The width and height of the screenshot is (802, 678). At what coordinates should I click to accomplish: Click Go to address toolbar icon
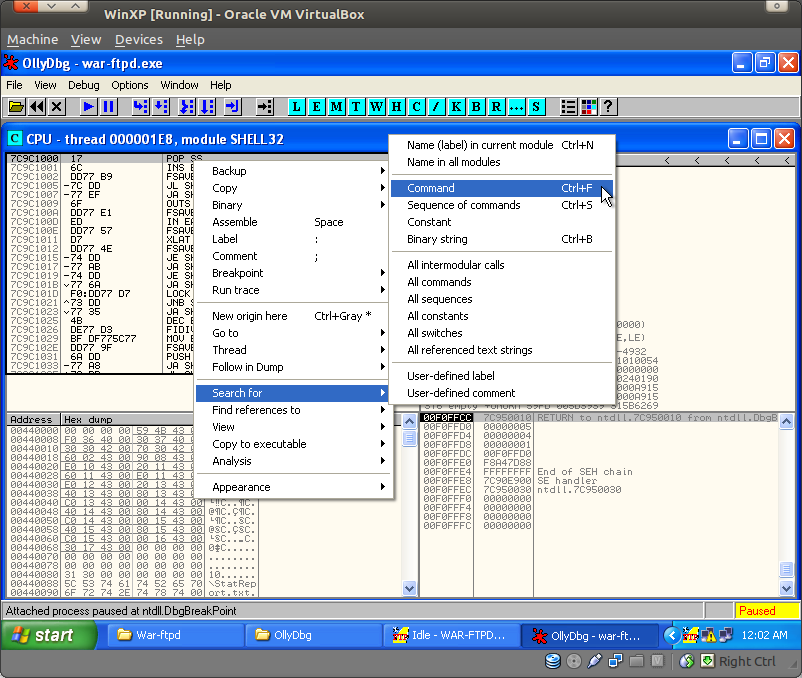(265, 107)
